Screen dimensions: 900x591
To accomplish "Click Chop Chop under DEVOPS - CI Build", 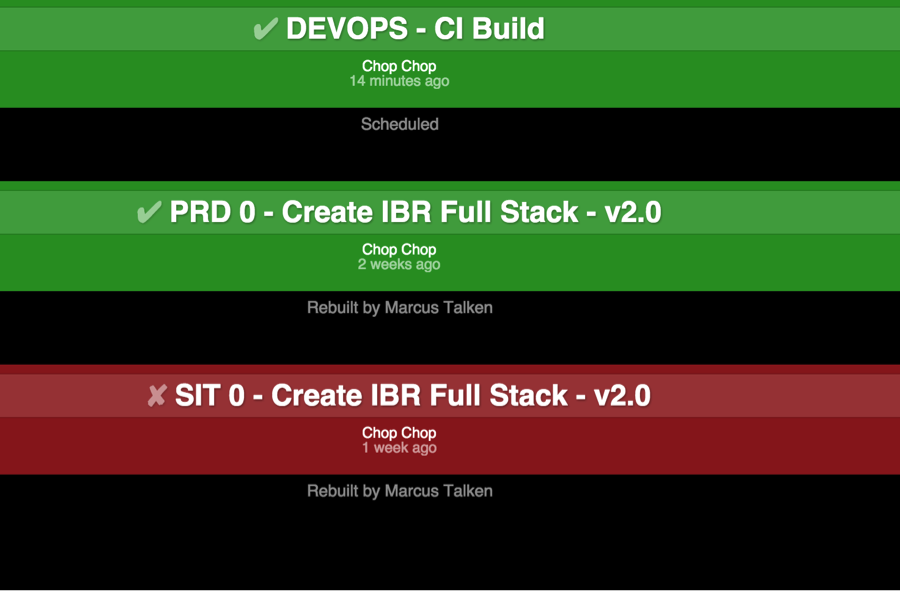I will [x=399, y=66].
